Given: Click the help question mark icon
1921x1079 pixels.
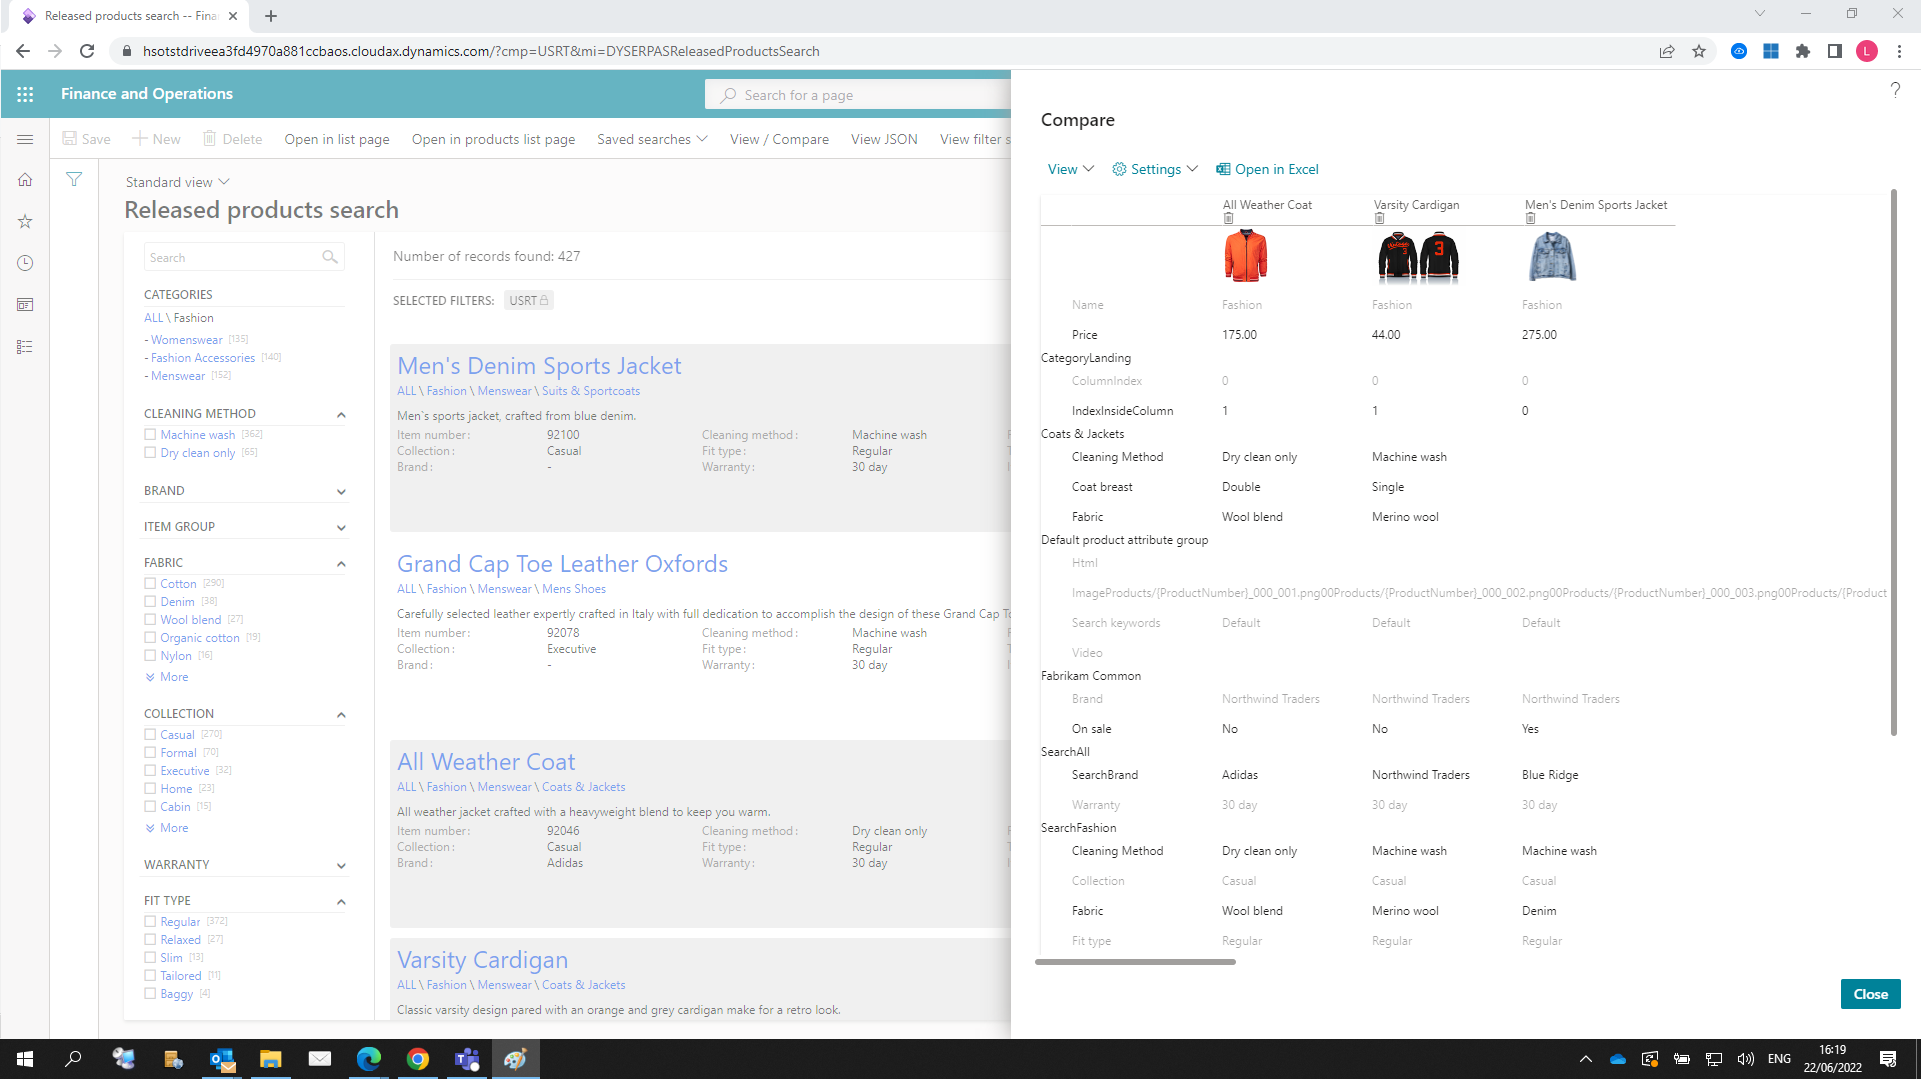Looking at the screenshot, I should click(1894, 90).
